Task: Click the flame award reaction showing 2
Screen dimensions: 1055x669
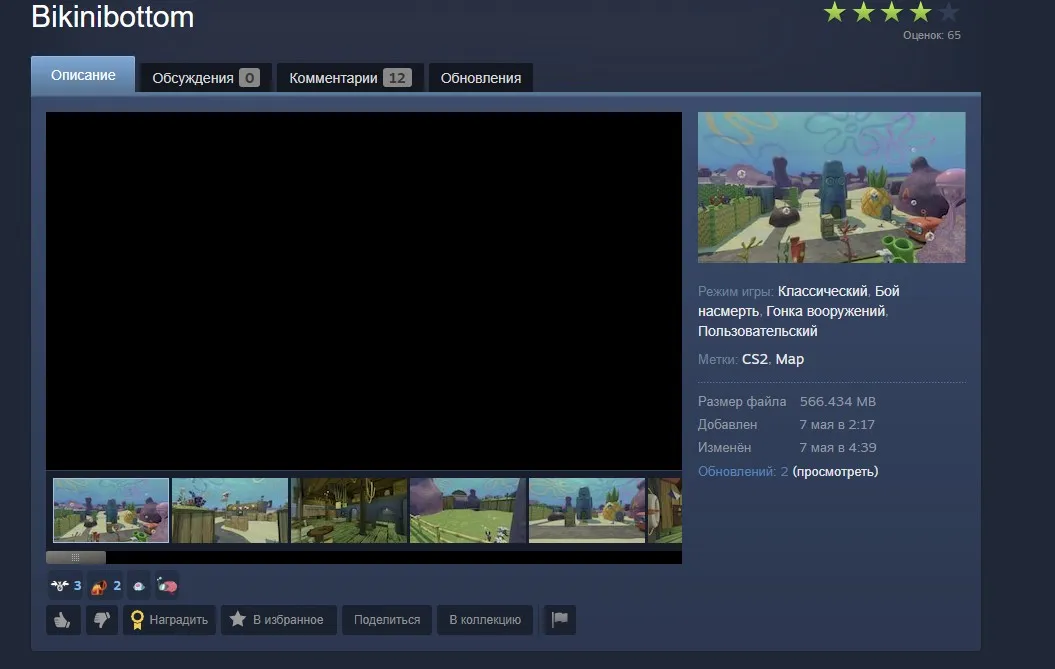Action: [x=106, y=586]
